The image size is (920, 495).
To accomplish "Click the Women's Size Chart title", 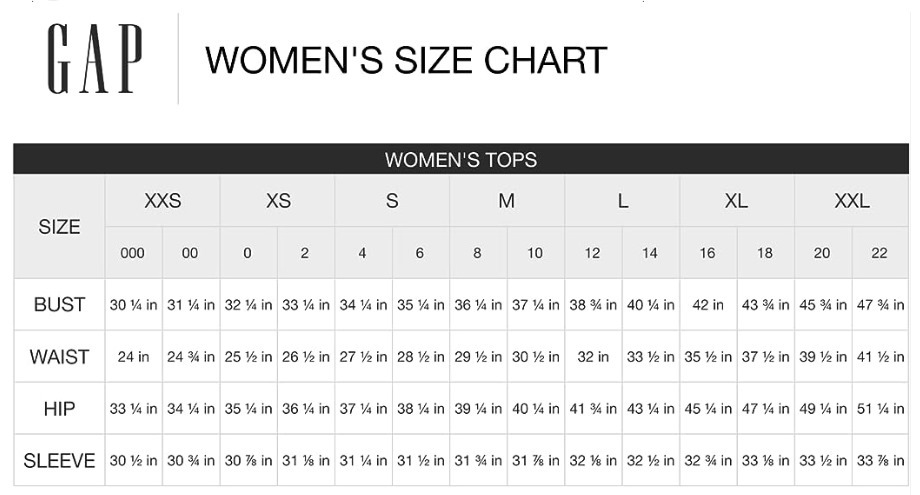I will pos(406,60).
